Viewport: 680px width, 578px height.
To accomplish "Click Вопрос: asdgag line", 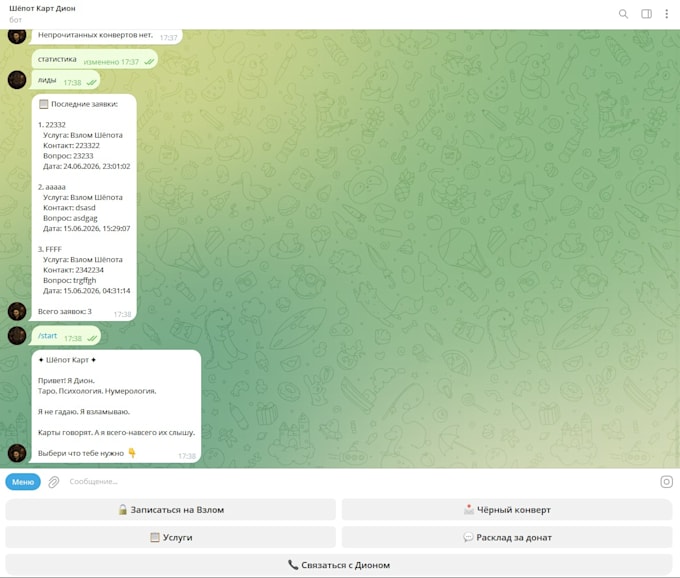I will (x=70, y=218).
